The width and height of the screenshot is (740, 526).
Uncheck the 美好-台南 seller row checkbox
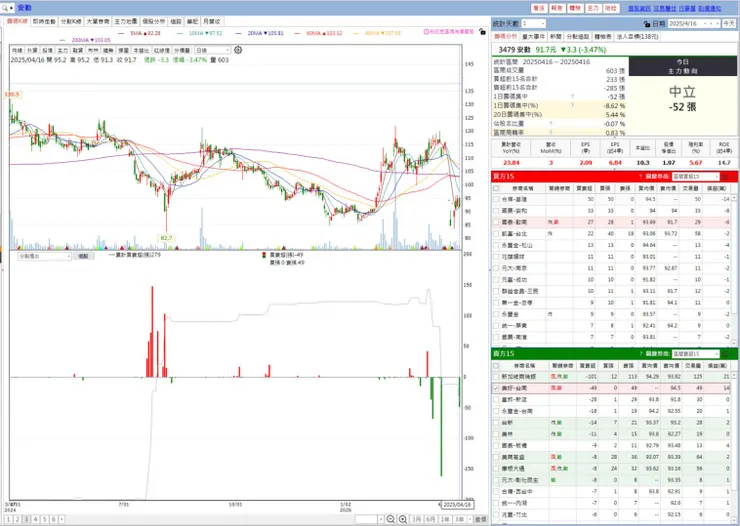(x=496, y=388)
